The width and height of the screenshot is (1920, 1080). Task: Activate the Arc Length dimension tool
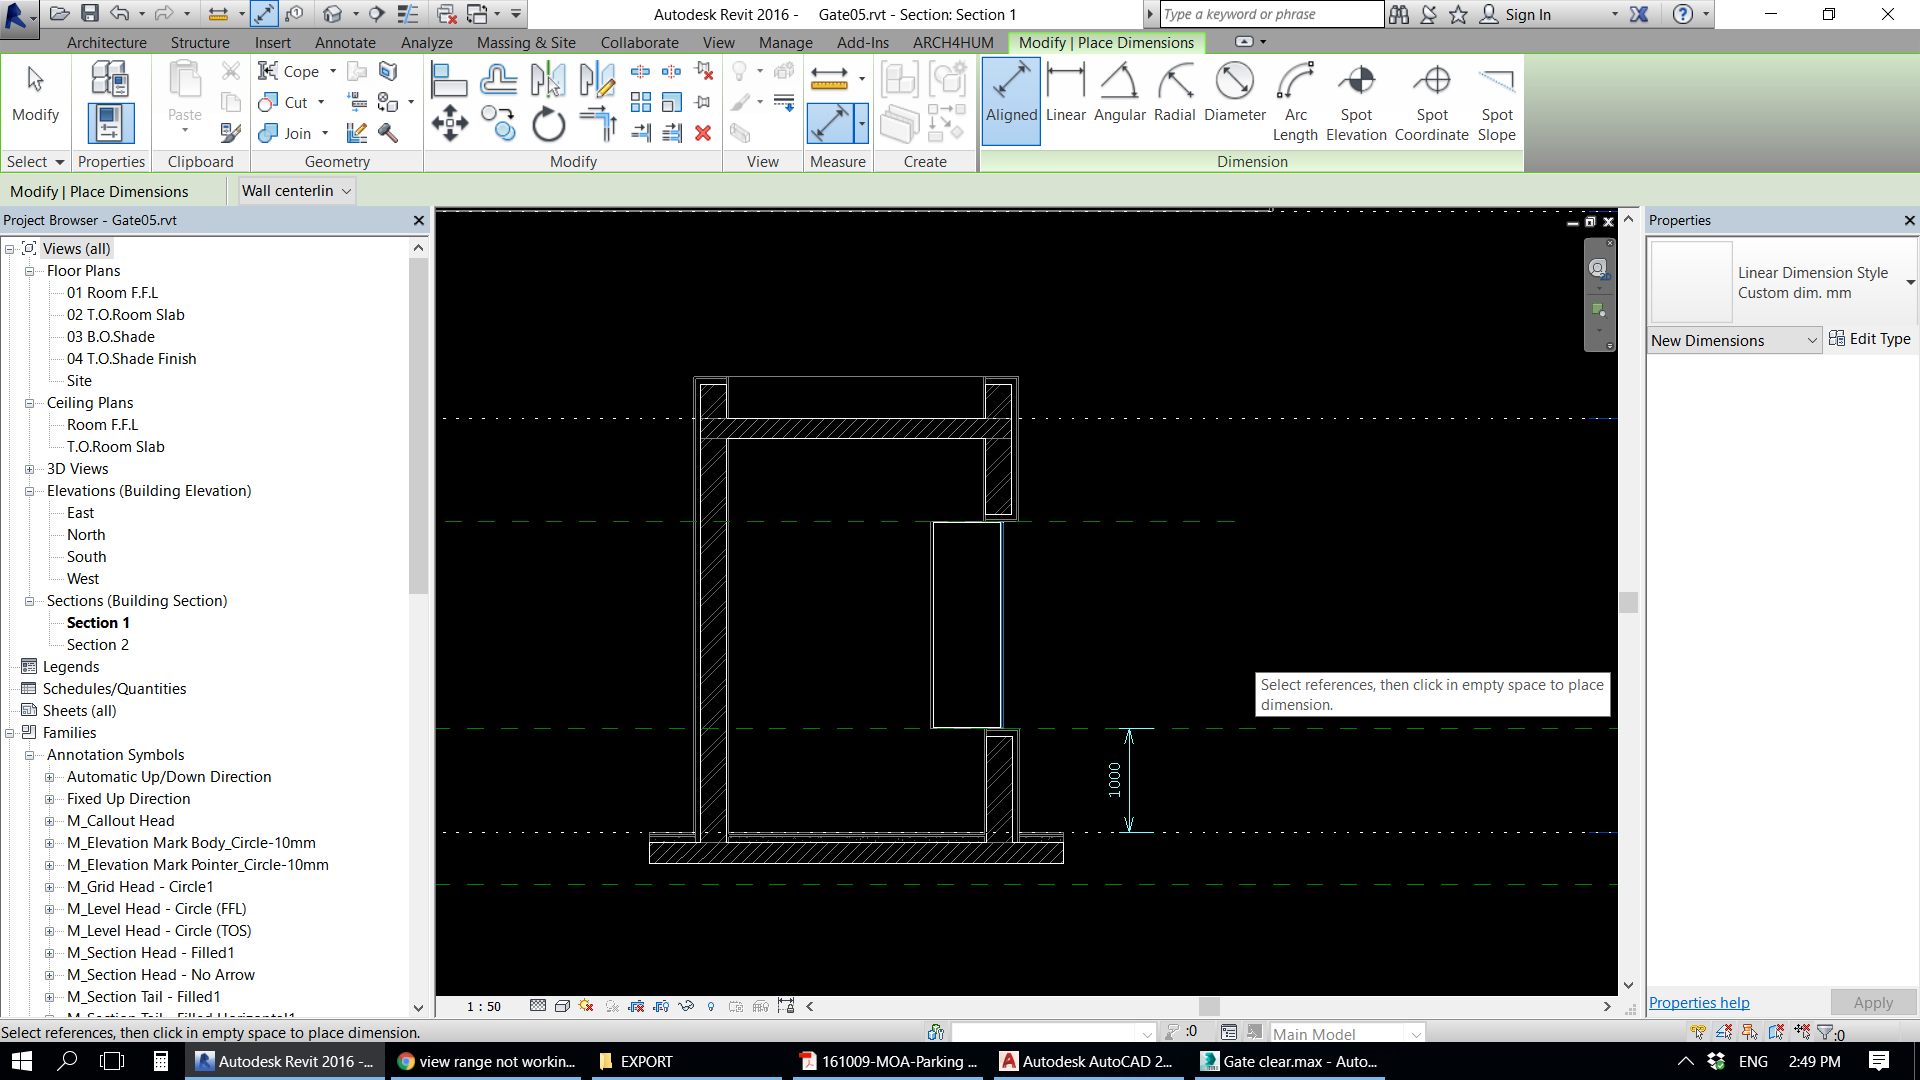1295,100
